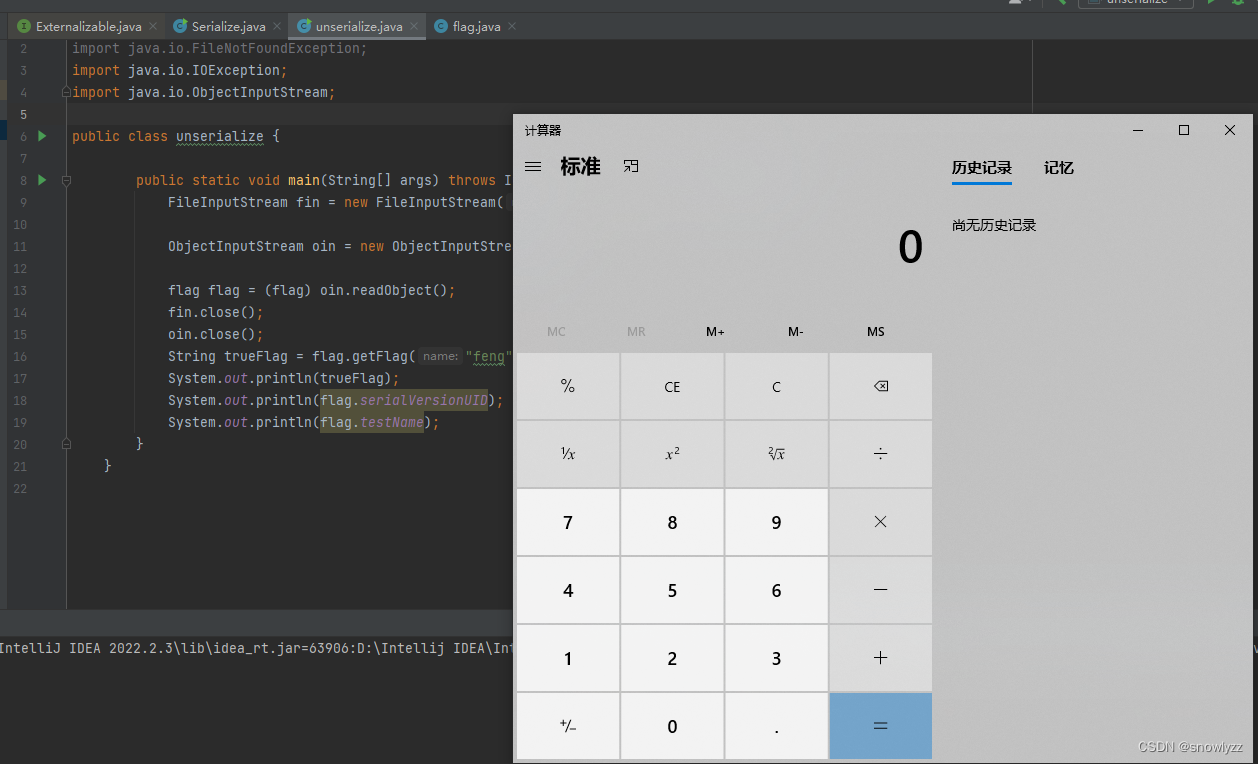Open the calculator navigation menu
Image resolution: width=1258 pixels, height=764 pixels.
point(533,166)
